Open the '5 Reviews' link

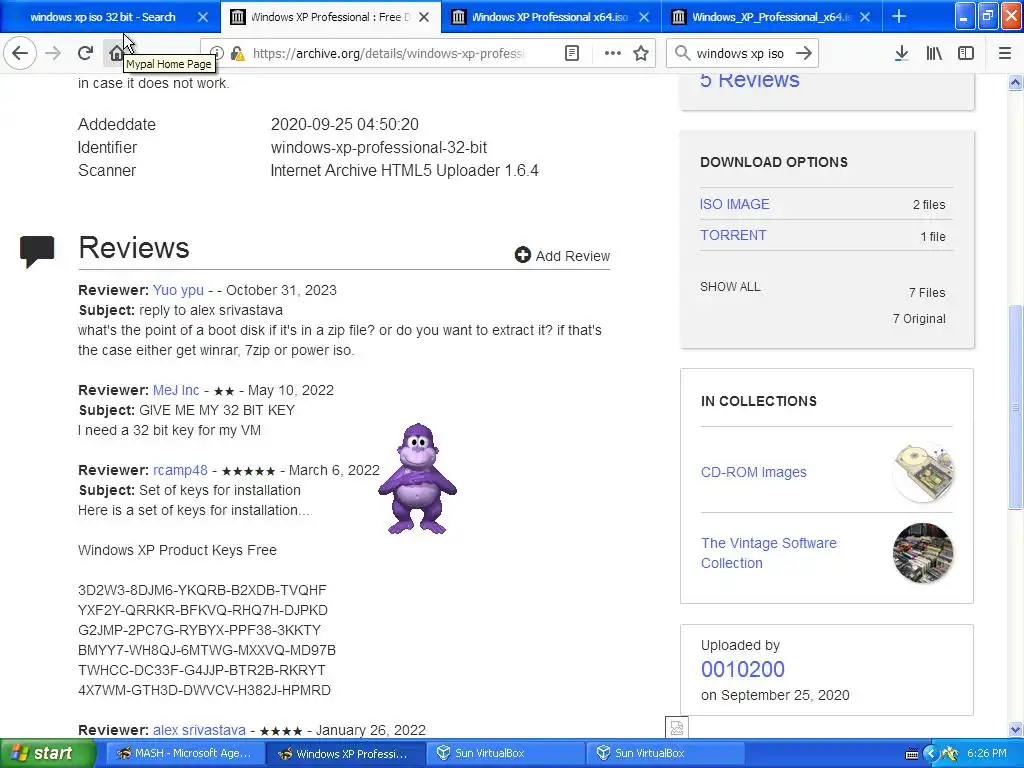coord(749,80)
